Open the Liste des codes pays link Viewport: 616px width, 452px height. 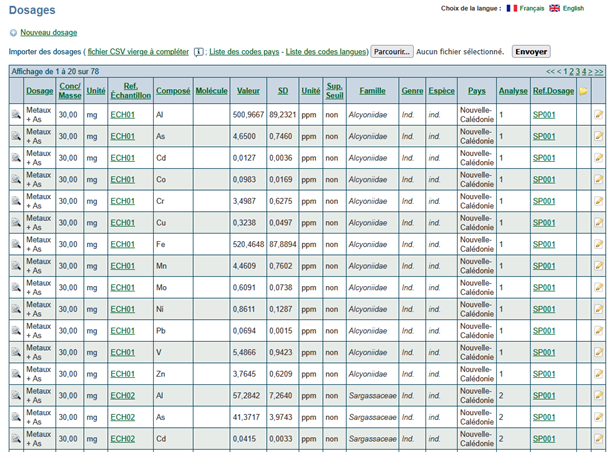point(244,52)
